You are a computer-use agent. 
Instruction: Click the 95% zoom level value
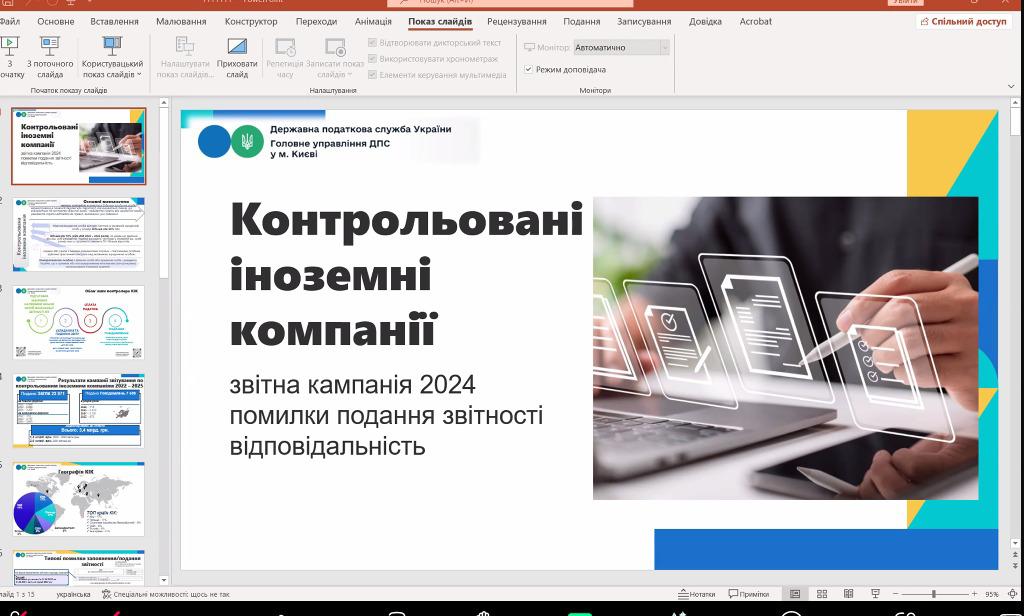[992, 594]
